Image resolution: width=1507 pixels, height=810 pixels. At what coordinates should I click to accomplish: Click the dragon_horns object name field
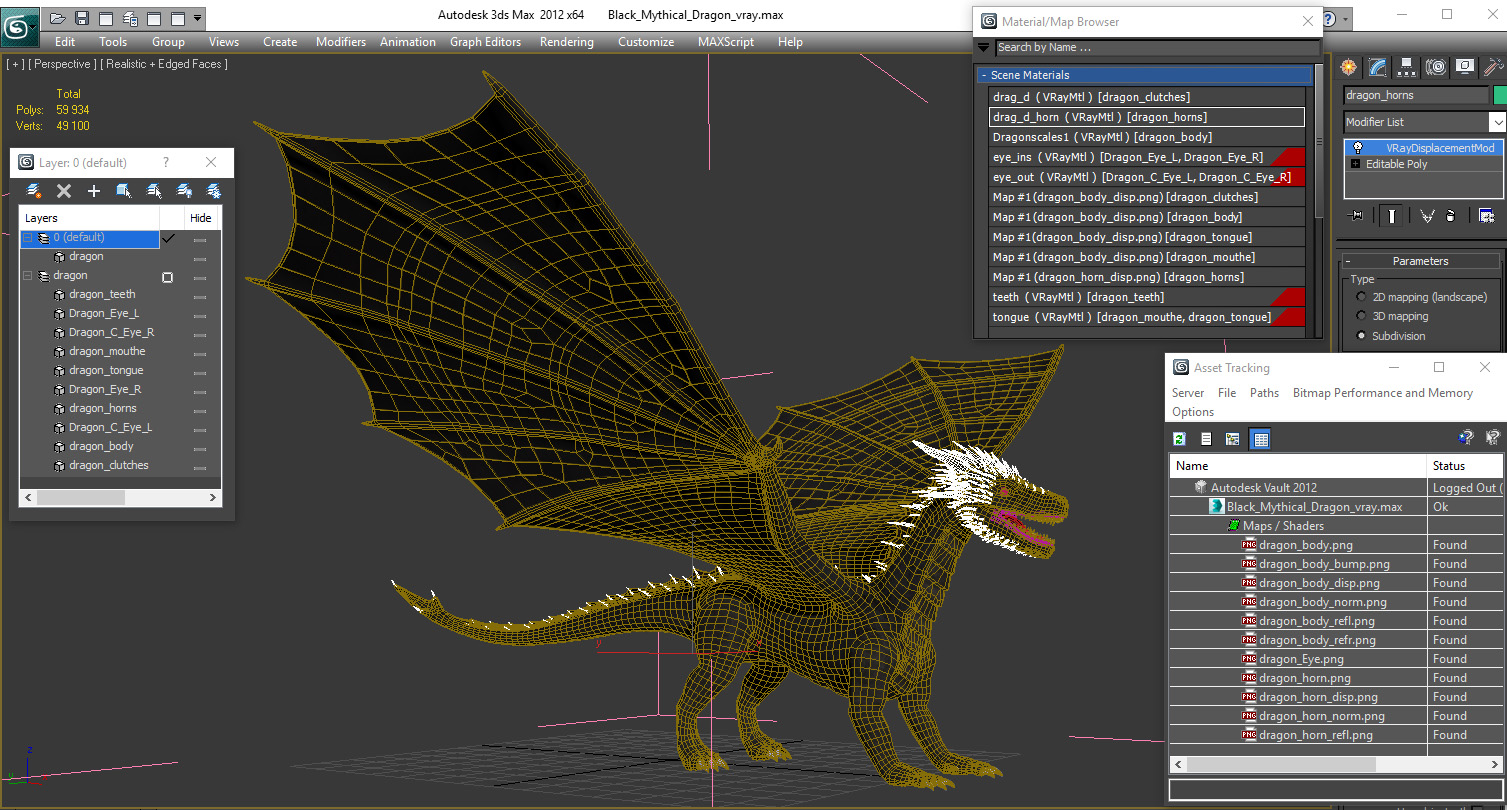1415,95
